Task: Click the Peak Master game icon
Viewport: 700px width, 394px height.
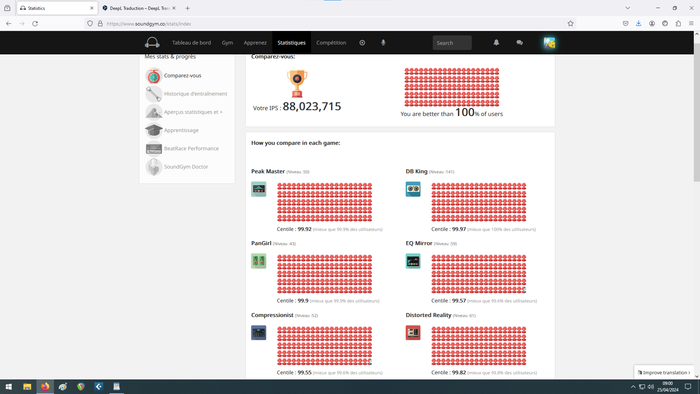Action: (x=258, y=189)
